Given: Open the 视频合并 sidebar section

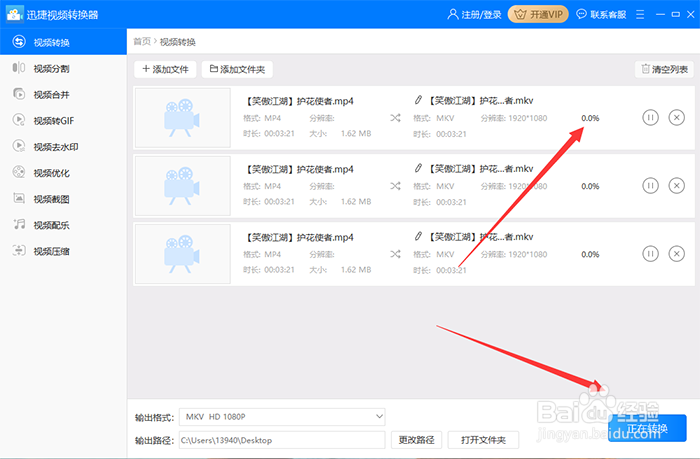Looking at the screenshot, I should pyautogui.click(x=63, y=94).
